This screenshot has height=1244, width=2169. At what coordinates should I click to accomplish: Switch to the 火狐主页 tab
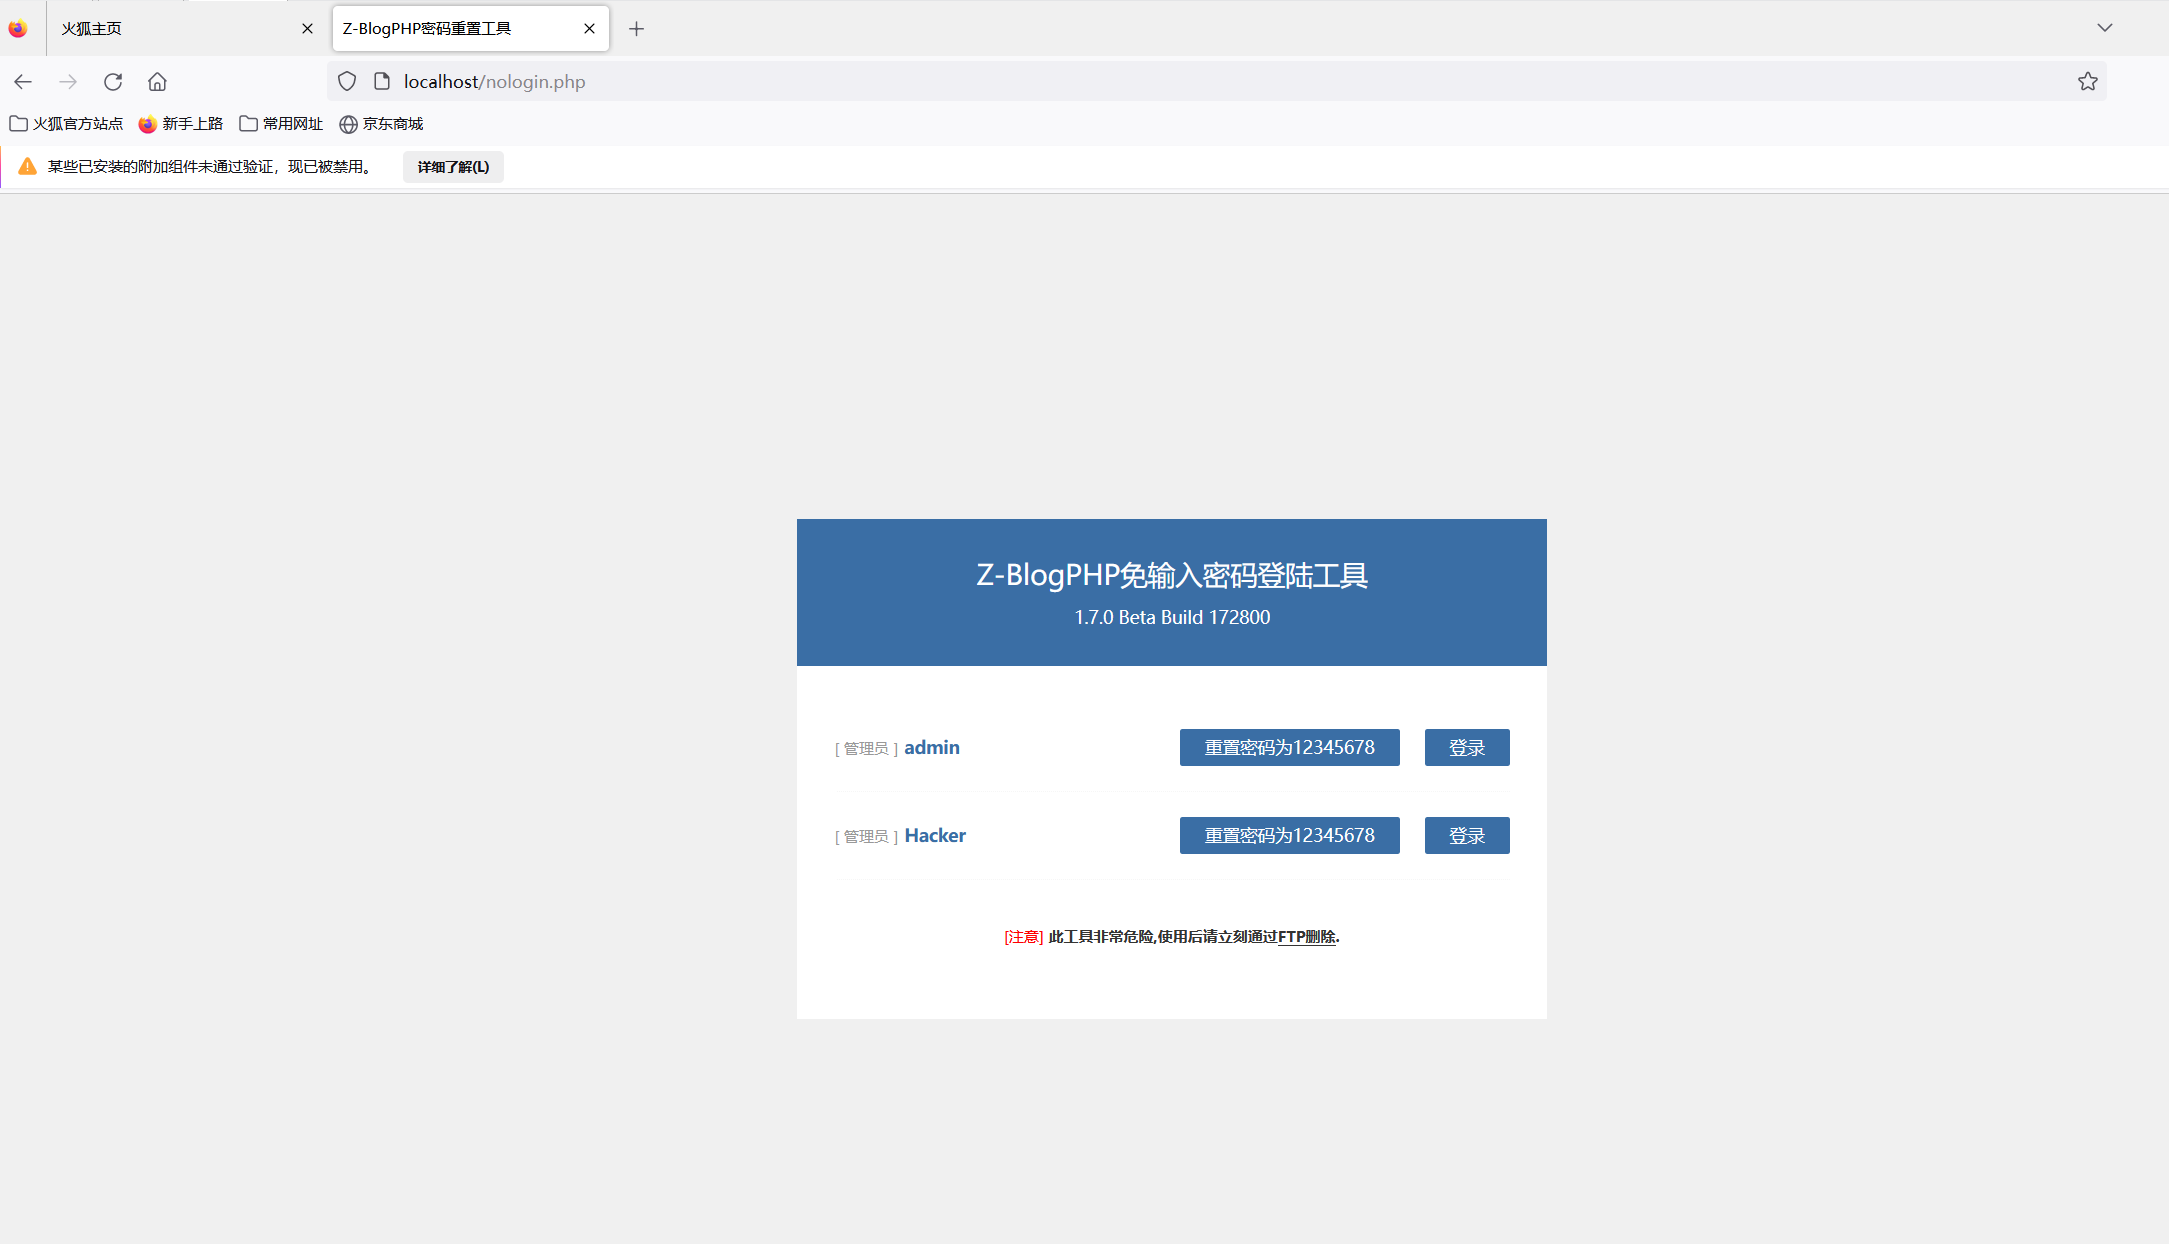coord(170,29)
